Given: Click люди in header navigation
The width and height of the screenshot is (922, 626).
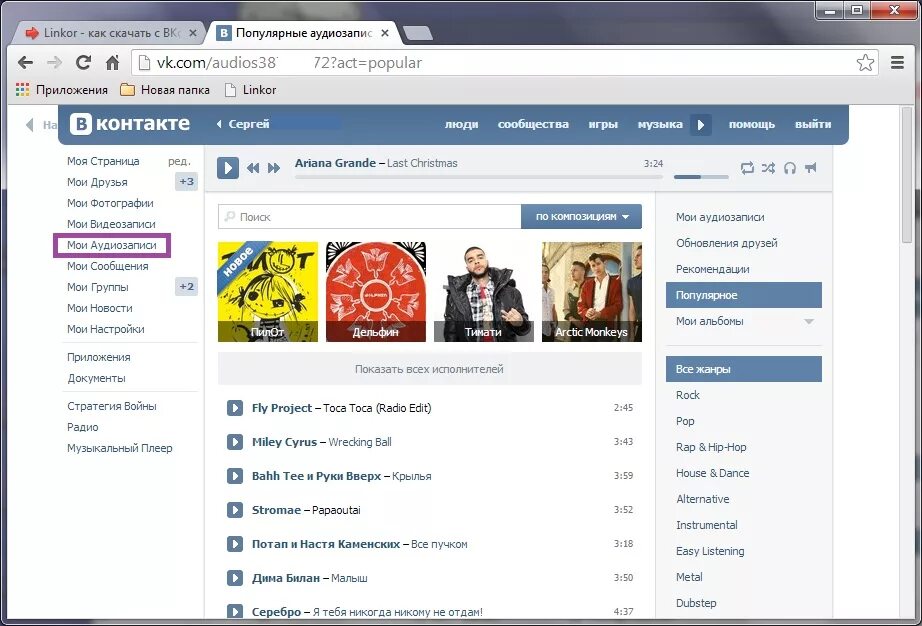Looking at the screenshot, I should (x=461, y=124).
